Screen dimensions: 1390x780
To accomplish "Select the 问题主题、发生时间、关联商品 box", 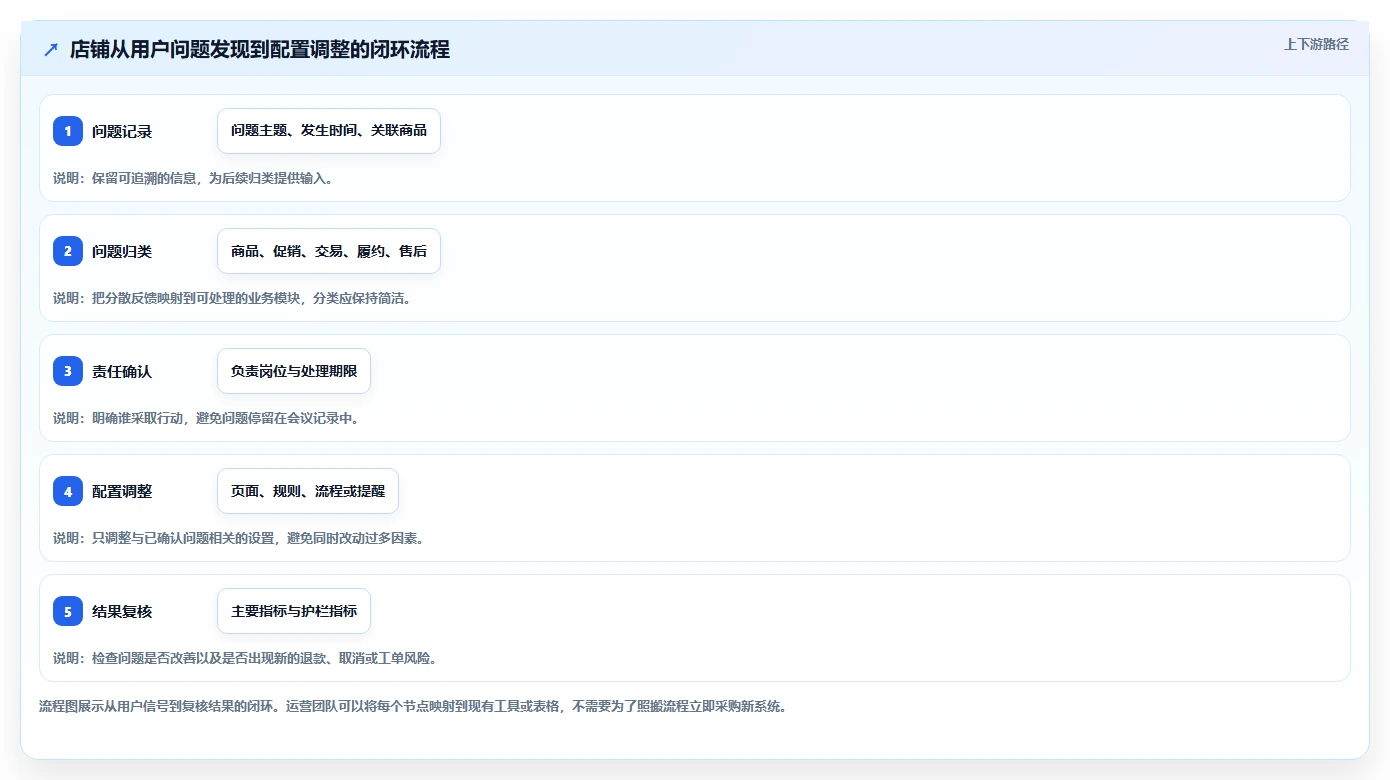I will point(329,131).
